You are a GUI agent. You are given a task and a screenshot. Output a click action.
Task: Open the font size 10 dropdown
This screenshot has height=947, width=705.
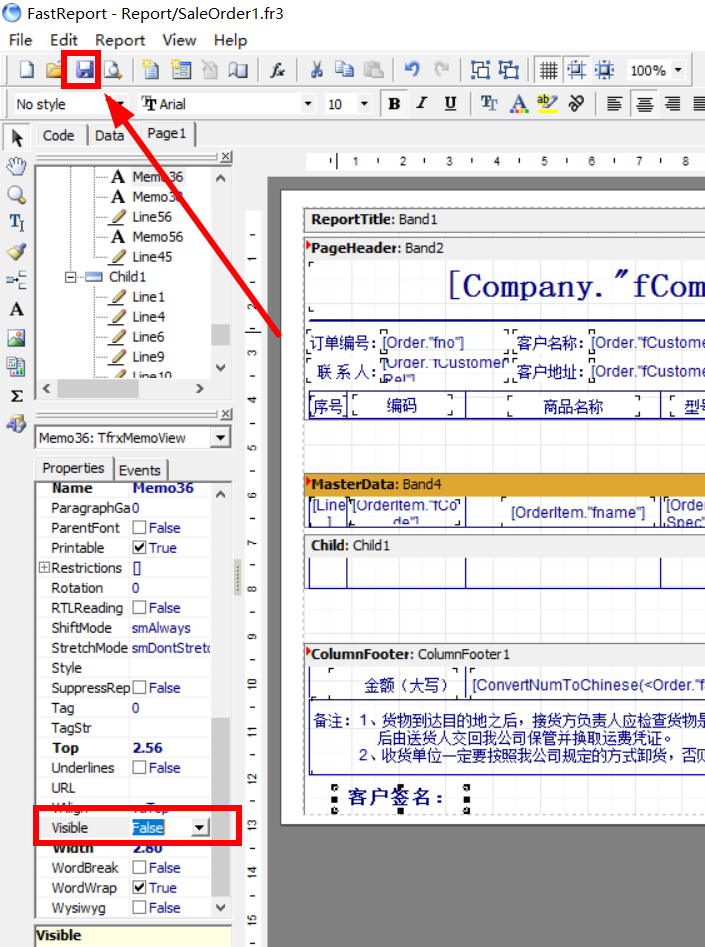click(x=364, y=104)
